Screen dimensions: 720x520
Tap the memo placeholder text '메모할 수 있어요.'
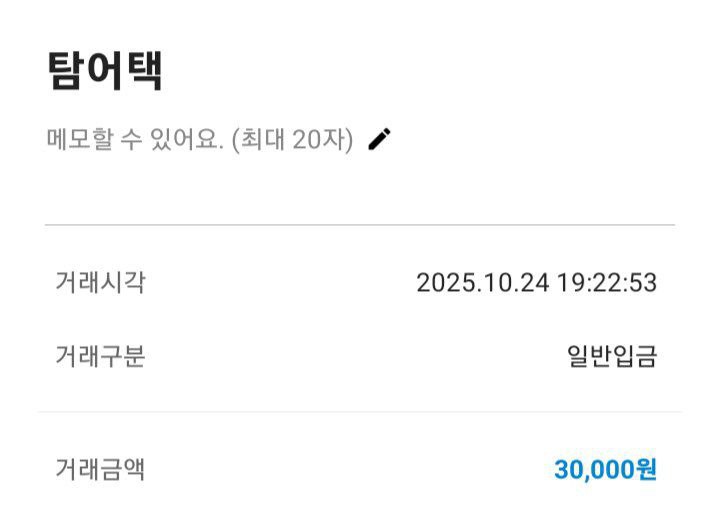click(x=135, y=141)
